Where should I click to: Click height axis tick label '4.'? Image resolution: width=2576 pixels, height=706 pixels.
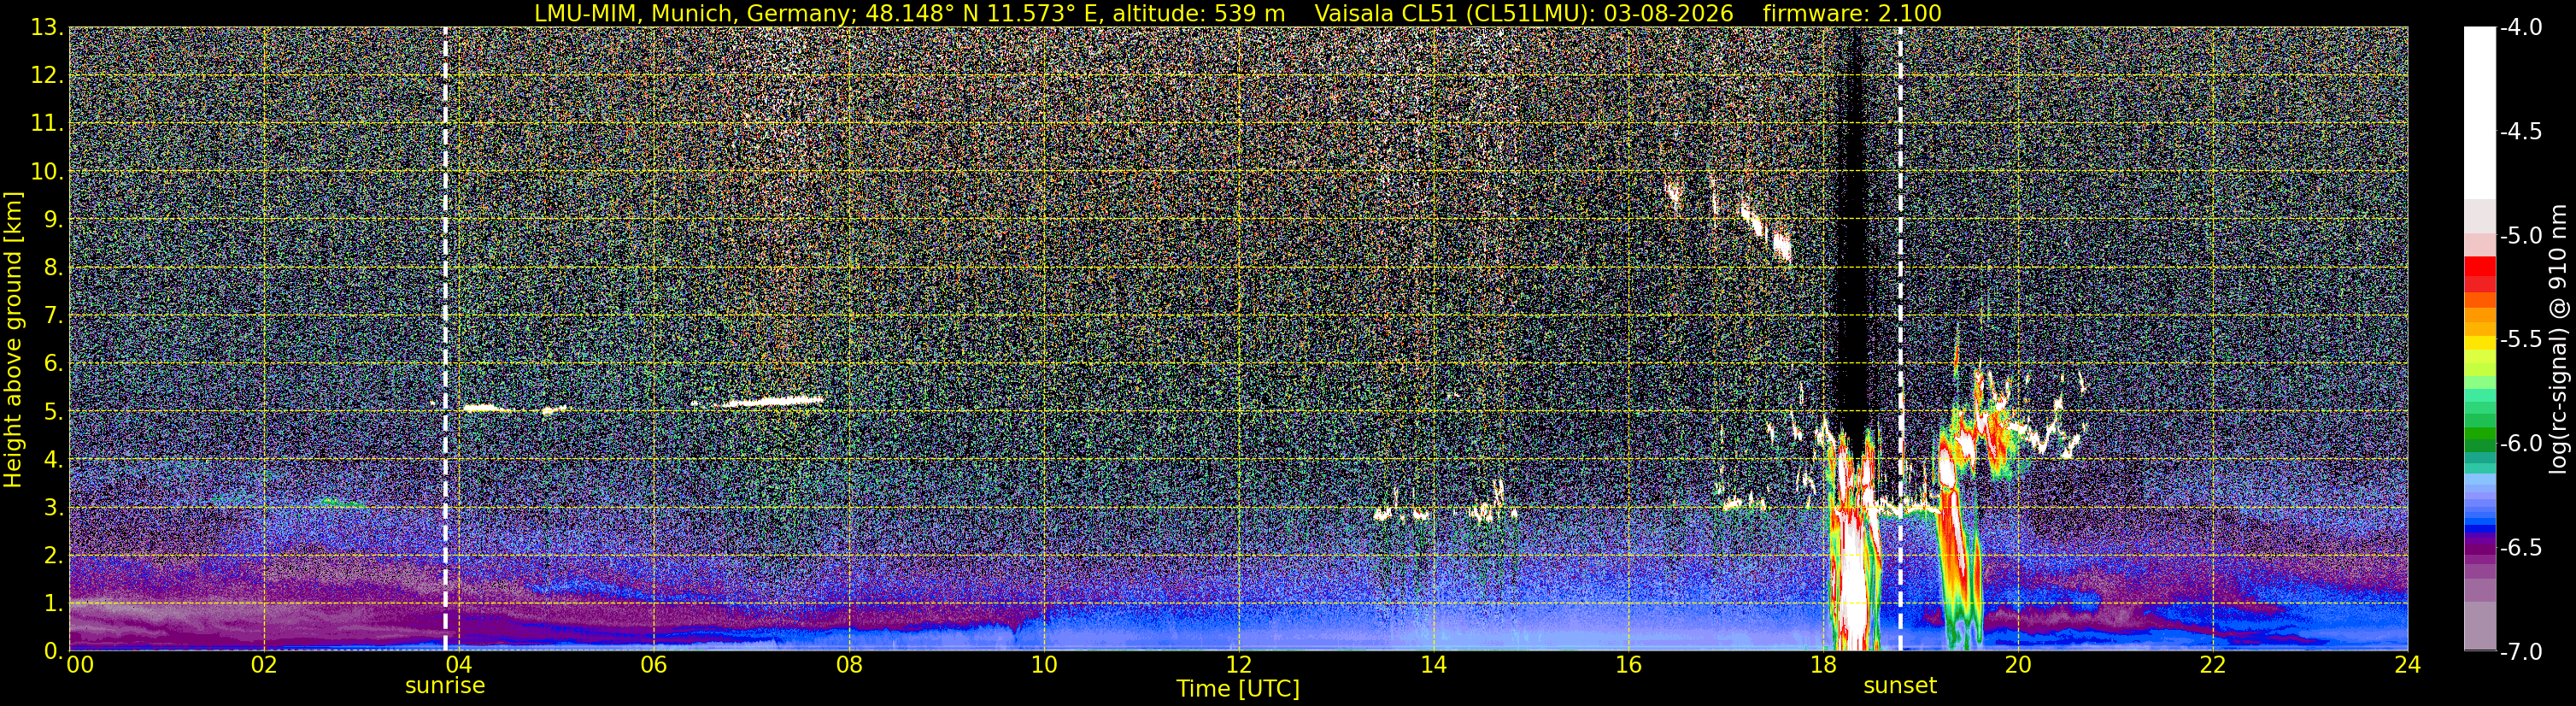pyautogui.click(x=54, y=460)
